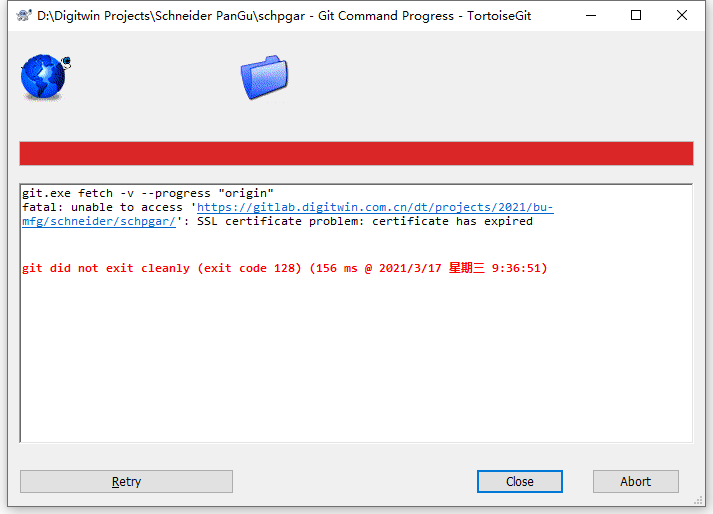The width and height of the screenshot is (713, 514).
Task: Click the 'fatal: unable to access' text
Action: pos(102,207)
